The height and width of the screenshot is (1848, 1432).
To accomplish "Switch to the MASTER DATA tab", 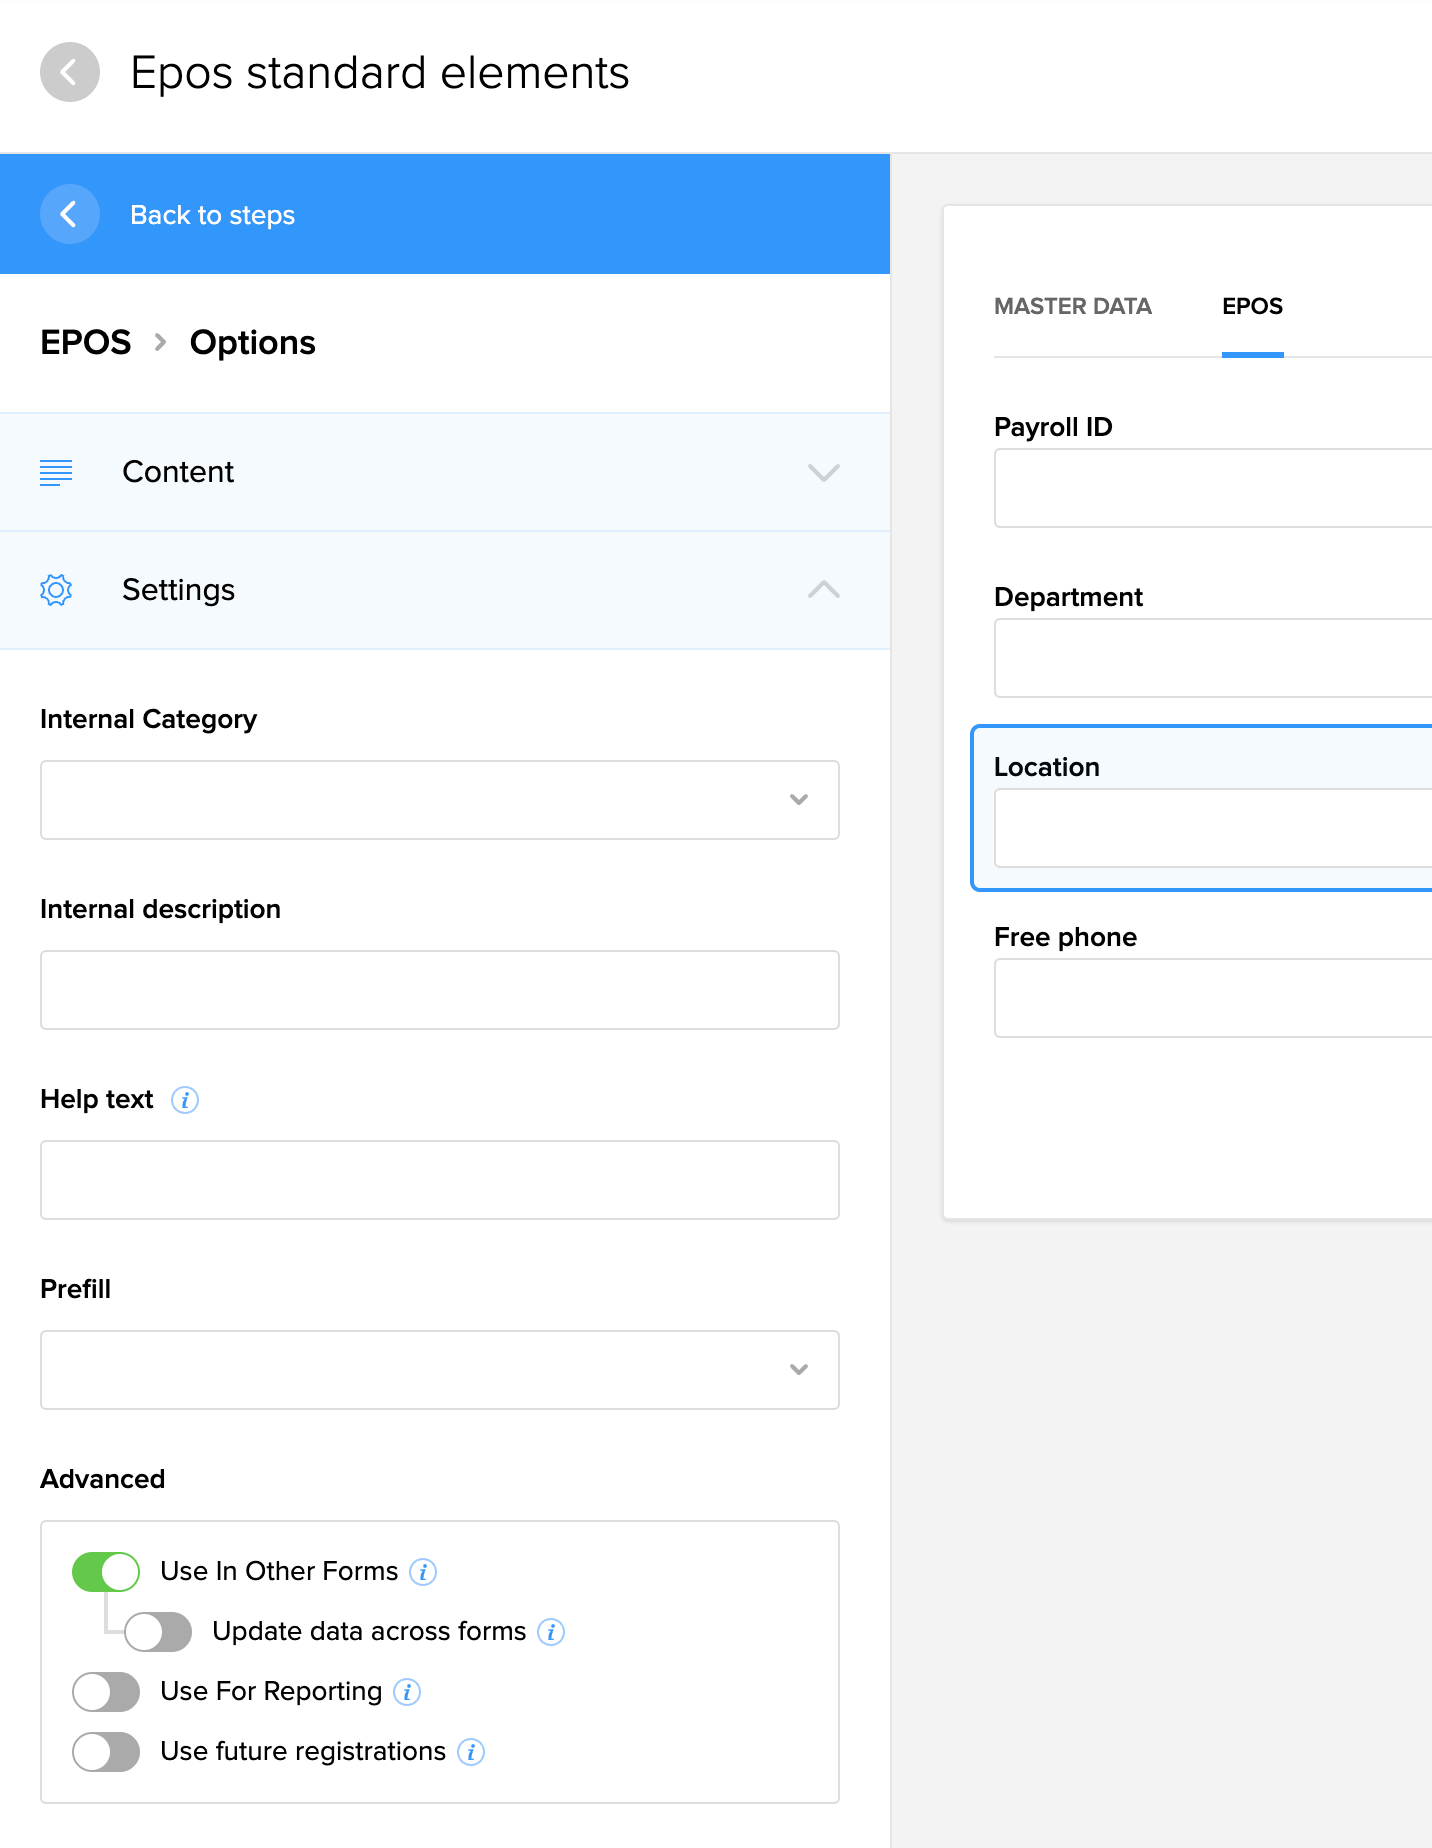I will click(x=1072, y=306).
